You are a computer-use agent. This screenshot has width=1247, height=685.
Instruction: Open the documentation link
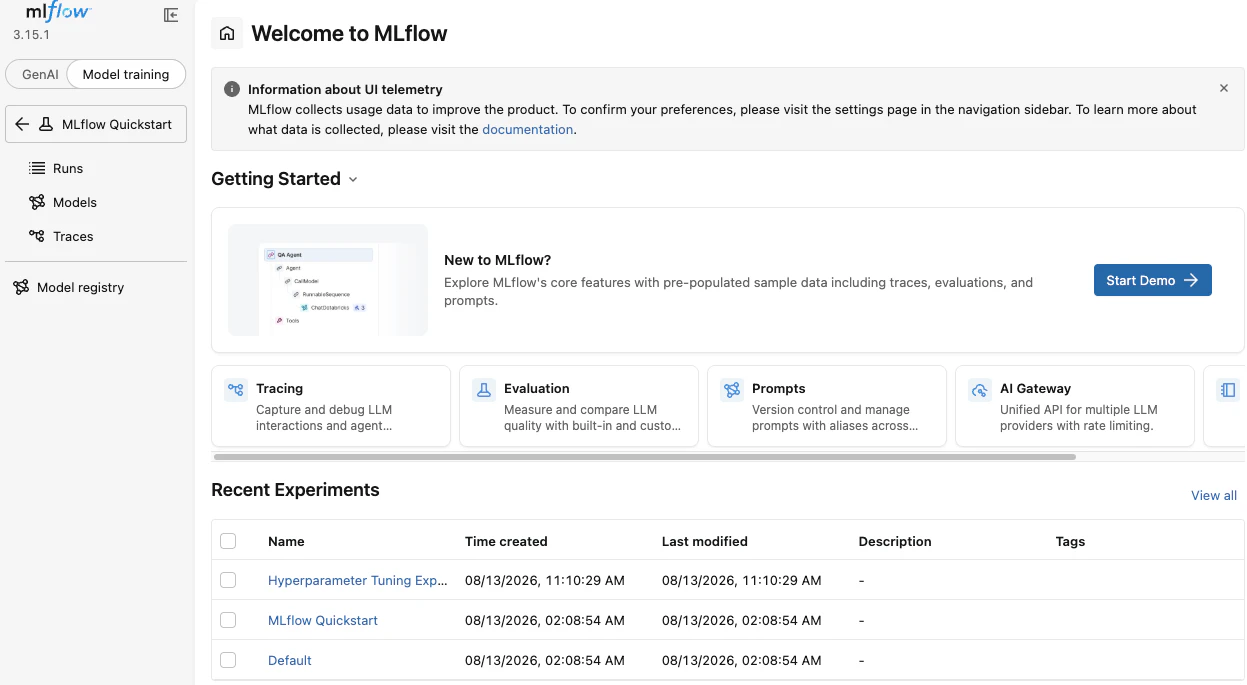click(x=528, y=129)
